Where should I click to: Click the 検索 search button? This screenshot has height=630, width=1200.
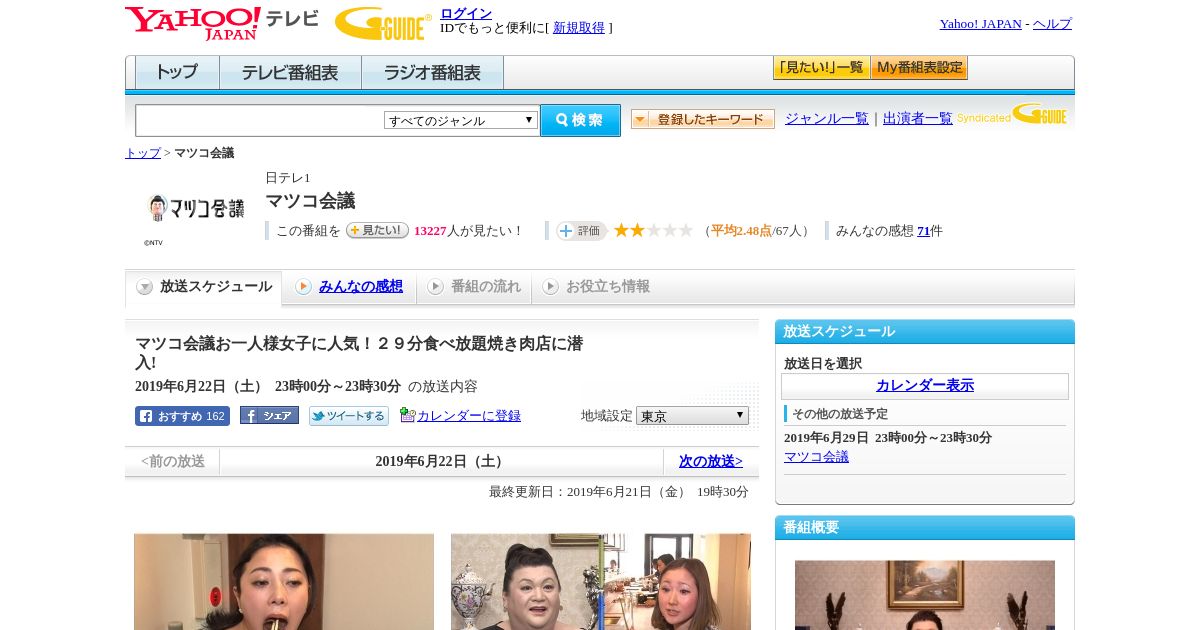pyautogui.click(x=580, y=120)
